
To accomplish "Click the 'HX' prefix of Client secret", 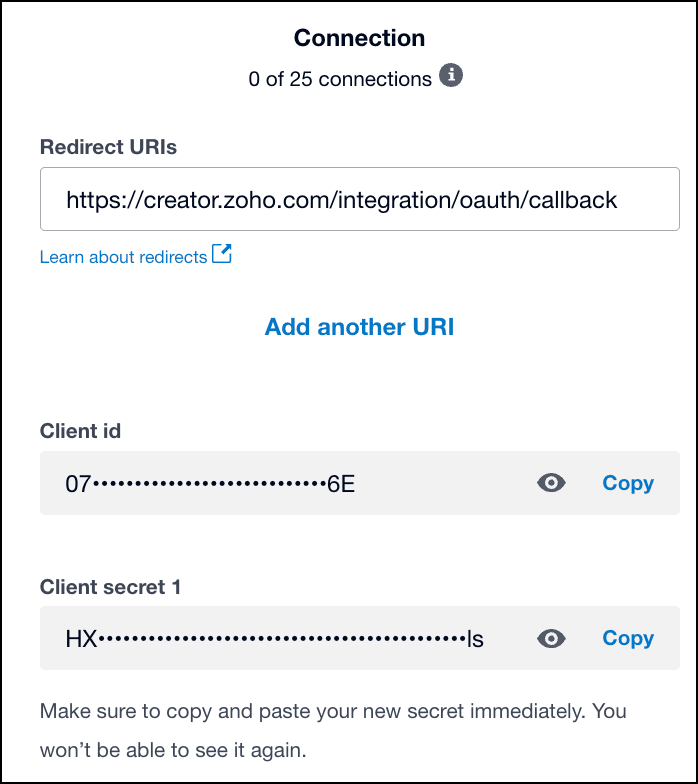I will click(81, 639).
